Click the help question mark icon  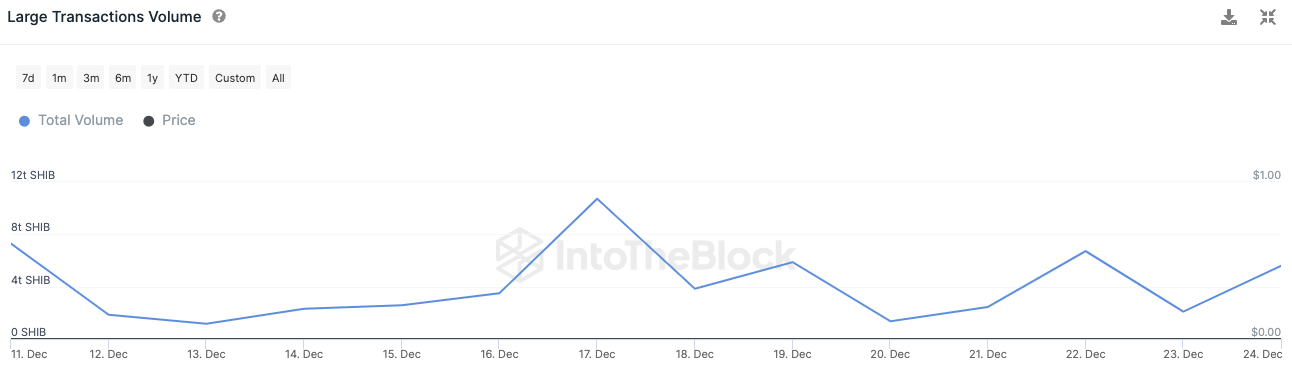pos(219,17)
